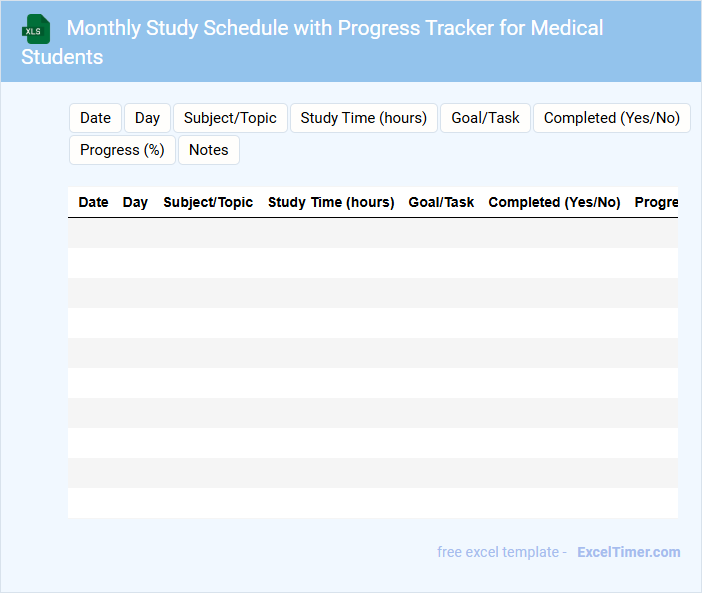Click the Study Time (hours) table header
The image size is (702, 593).
point(331,202)
